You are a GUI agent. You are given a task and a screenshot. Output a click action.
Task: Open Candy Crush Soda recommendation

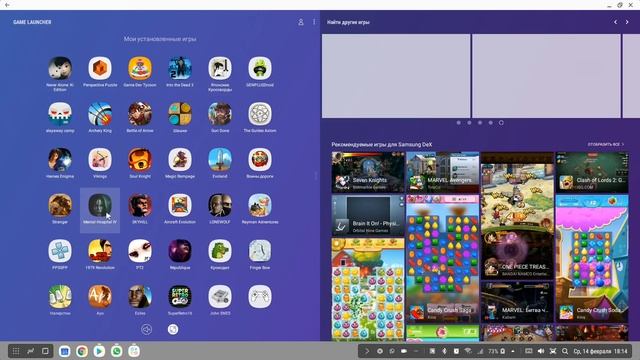592,259
